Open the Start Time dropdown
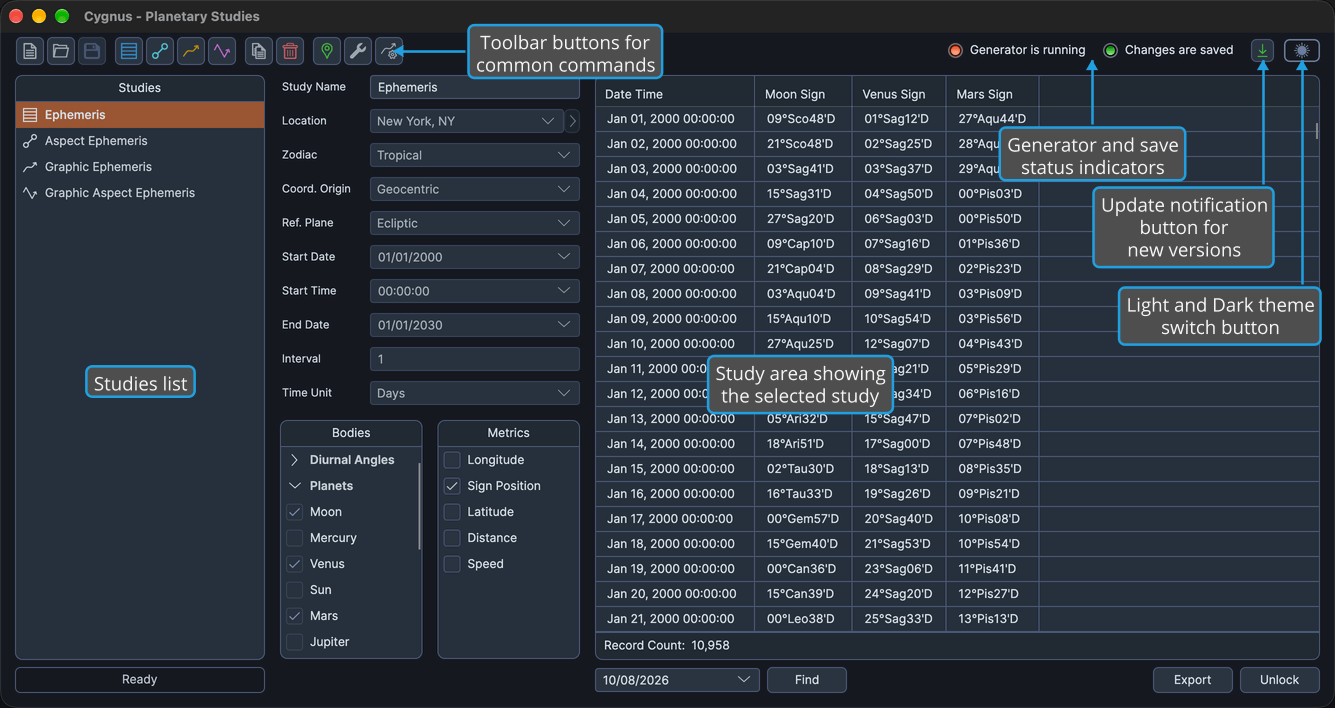Viewport: 1335px width, 708px height. coord(475,291)
